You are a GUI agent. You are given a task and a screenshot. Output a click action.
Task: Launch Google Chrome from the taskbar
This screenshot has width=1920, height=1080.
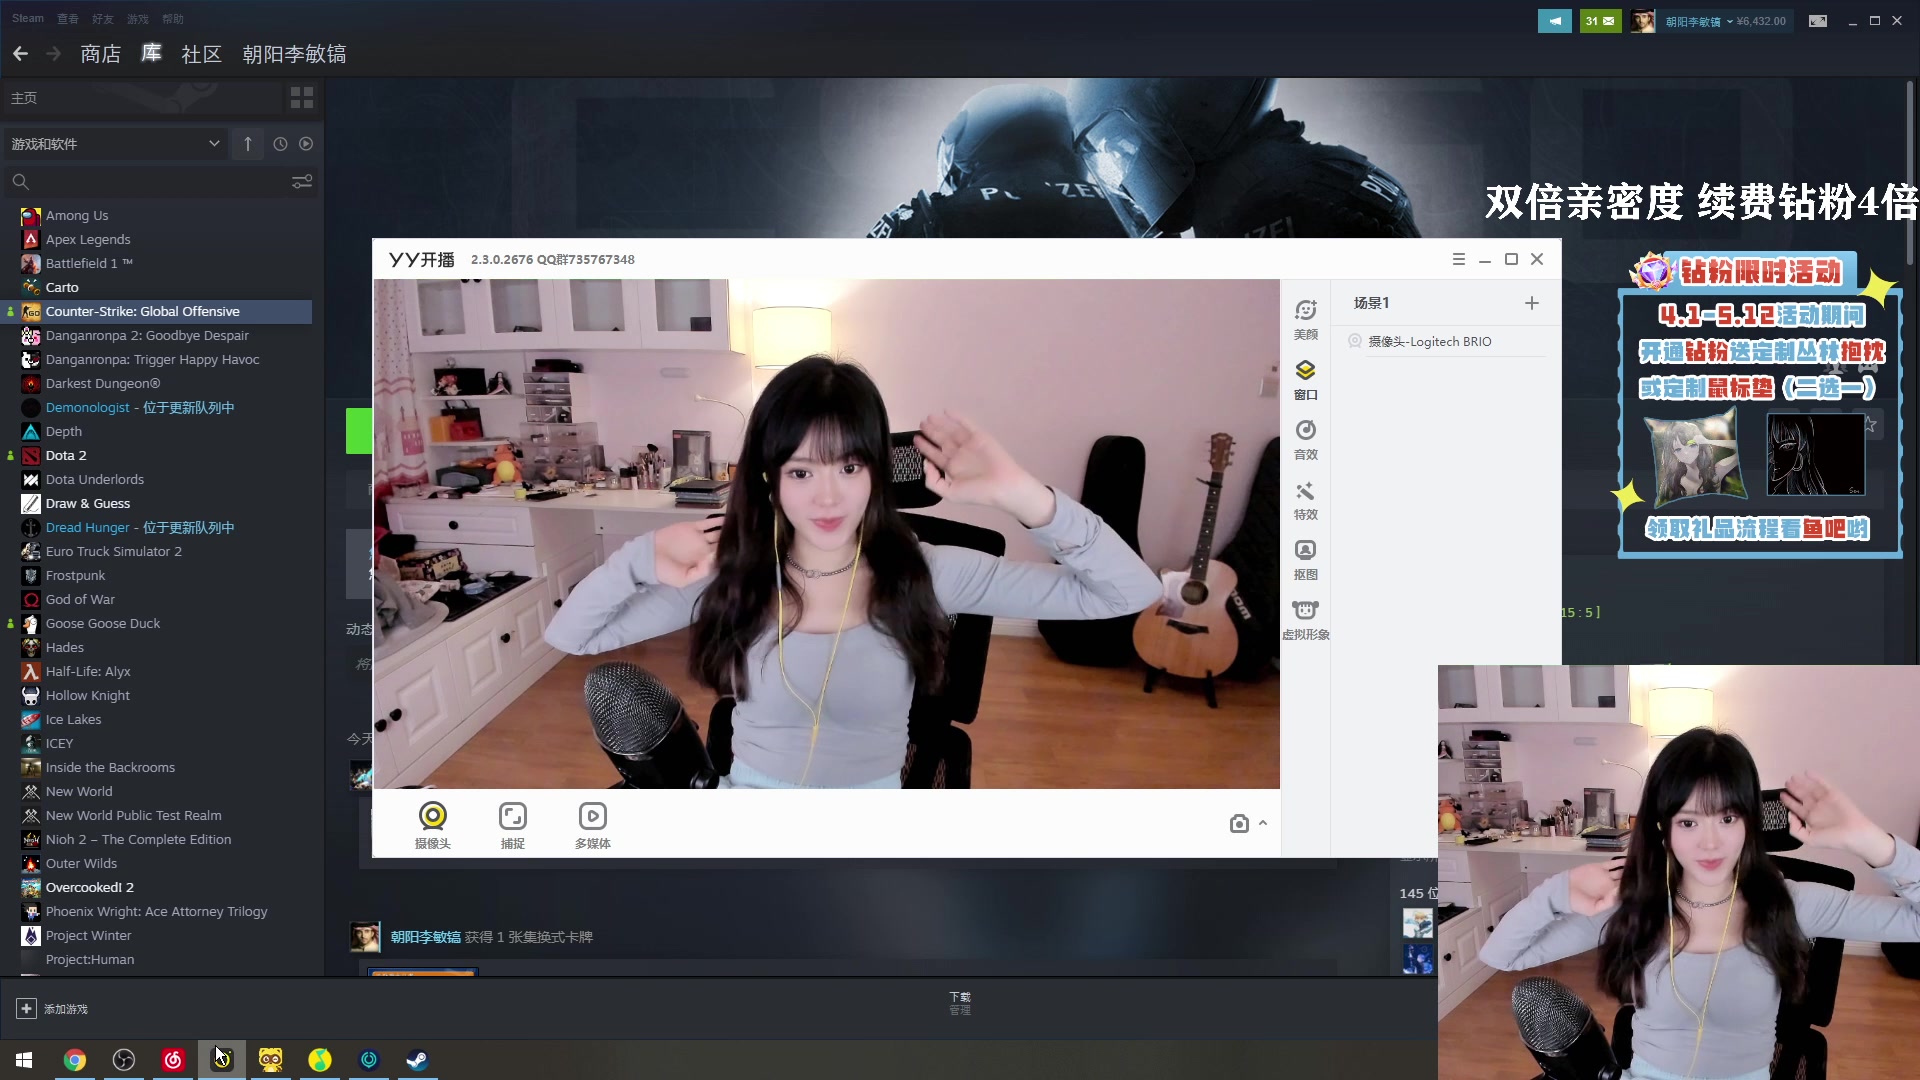[75, 1060]
